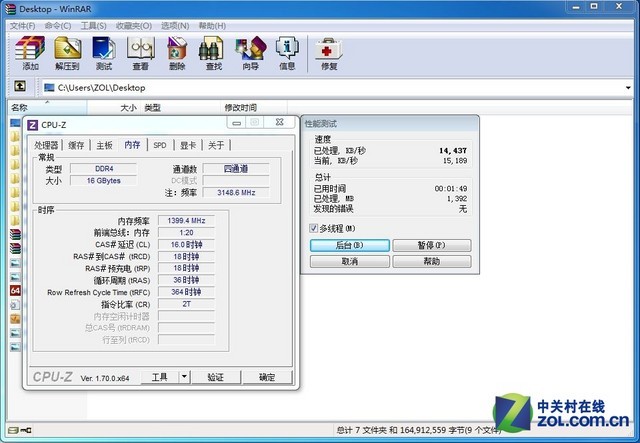Click the 查看 (View) toolbar icon
Screen dimensions: 640x443
click(x=140, y=53)
